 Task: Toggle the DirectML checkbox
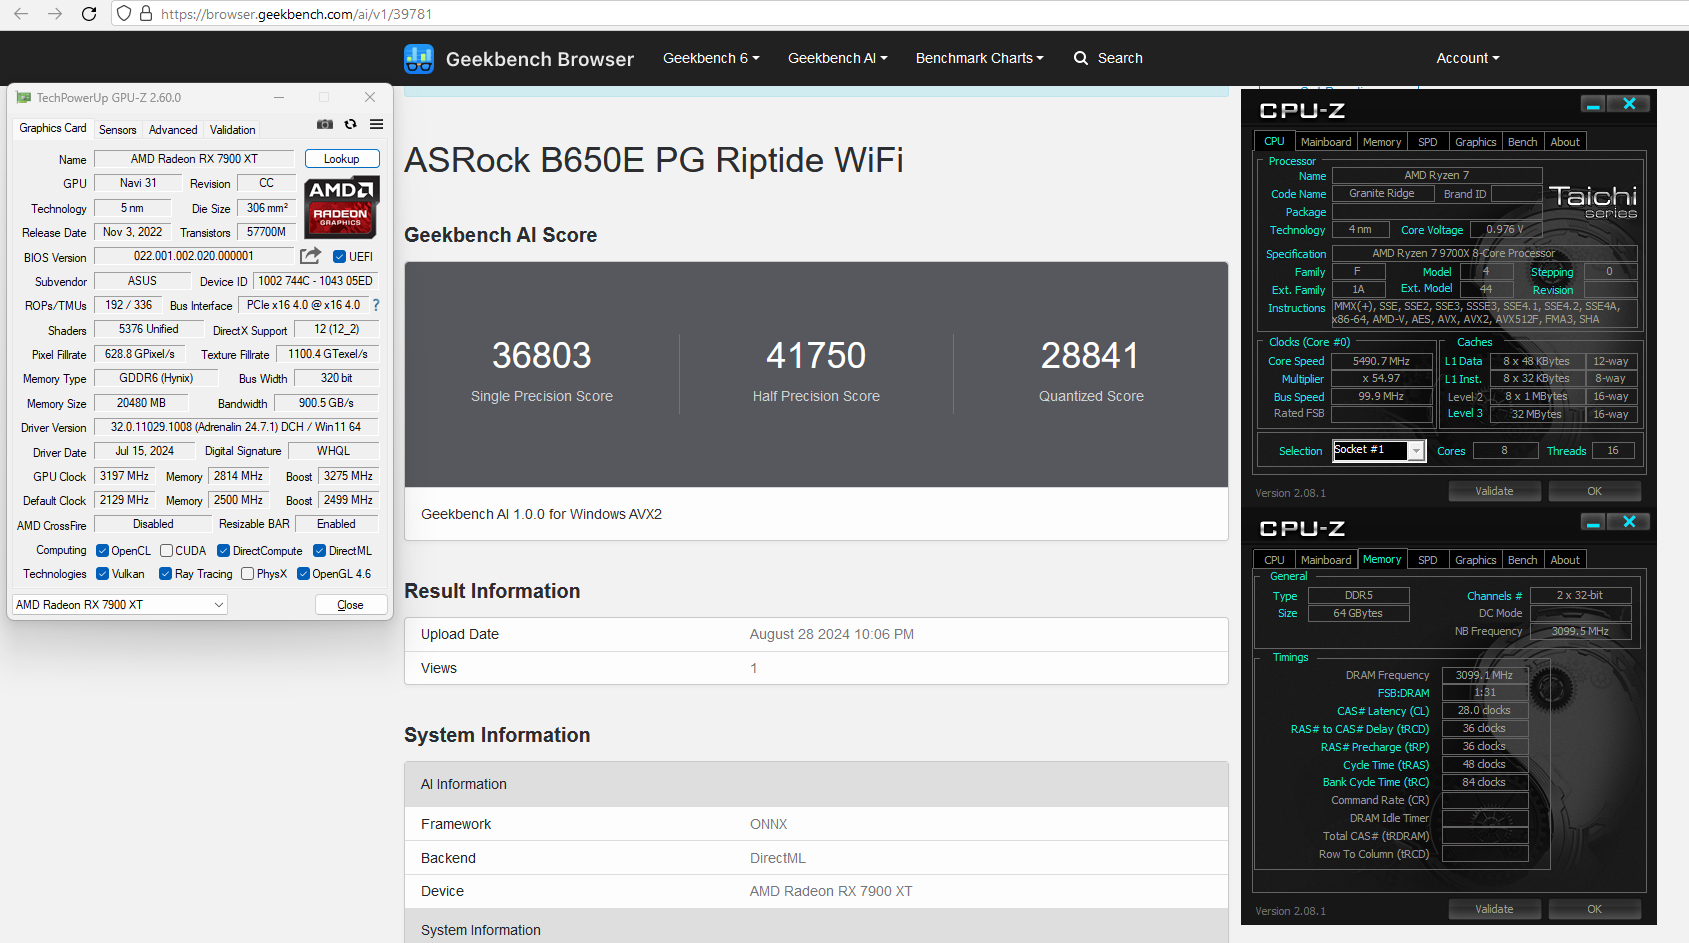pyautogui.click(x=319, y=551)
